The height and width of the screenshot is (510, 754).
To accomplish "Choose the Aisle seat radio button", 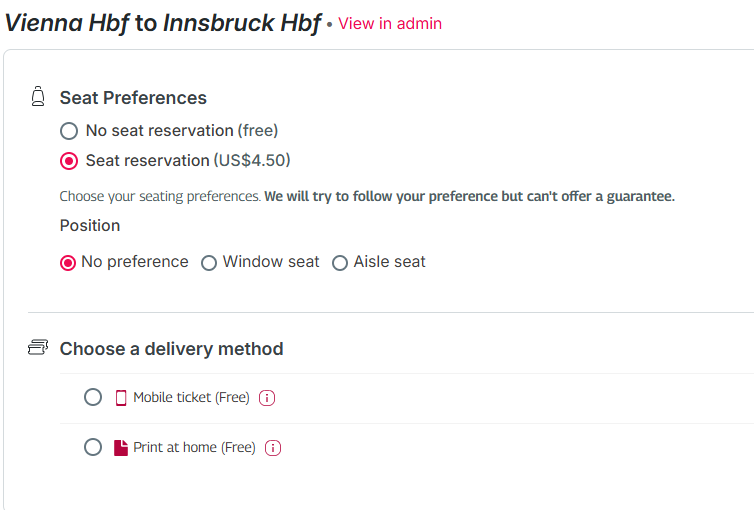I will coord(339,263).
